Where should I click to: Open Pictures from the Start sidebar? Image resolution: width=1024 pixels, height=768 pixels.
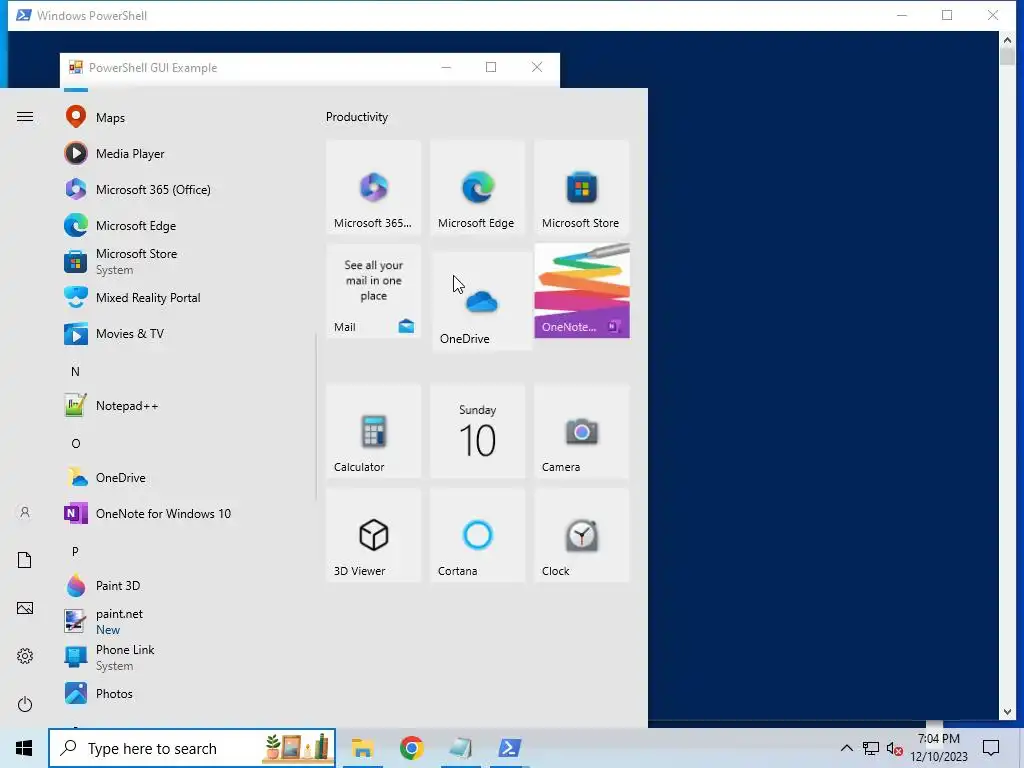(x=25, y=609)
